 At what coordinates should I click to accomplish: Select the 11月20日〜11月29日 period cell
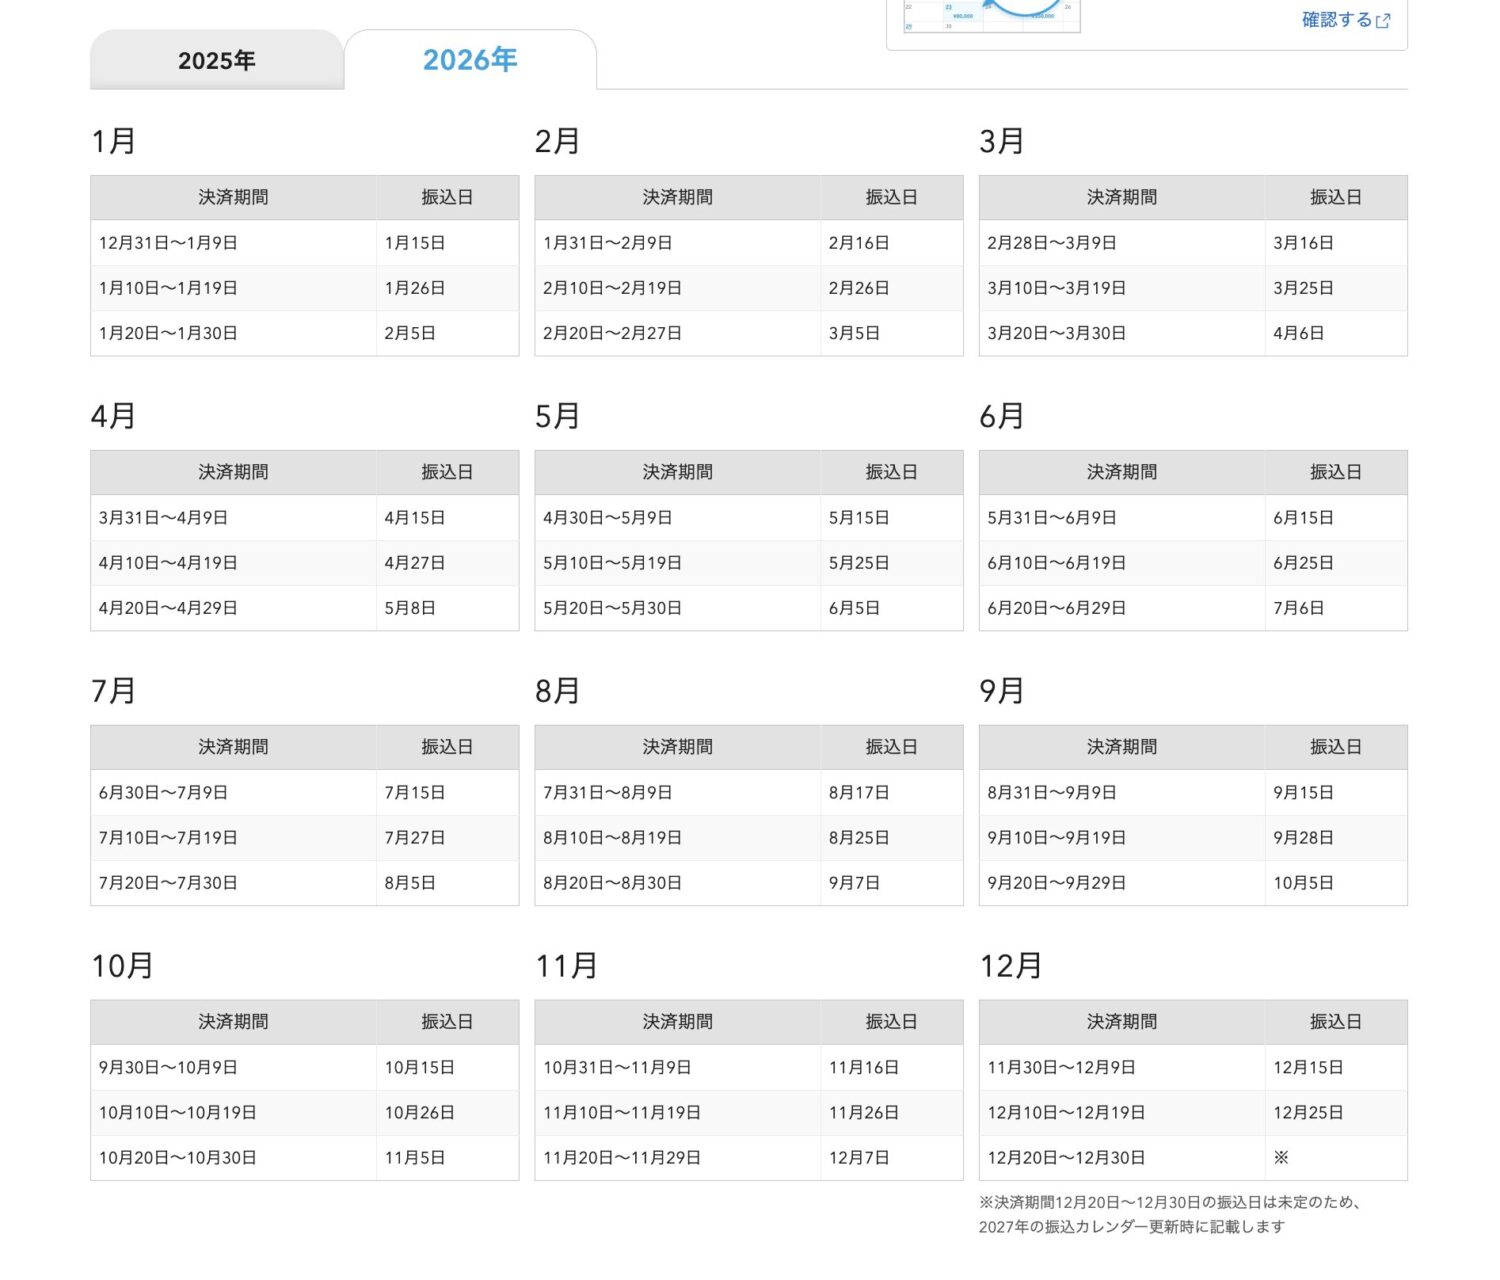point(621,1158)
